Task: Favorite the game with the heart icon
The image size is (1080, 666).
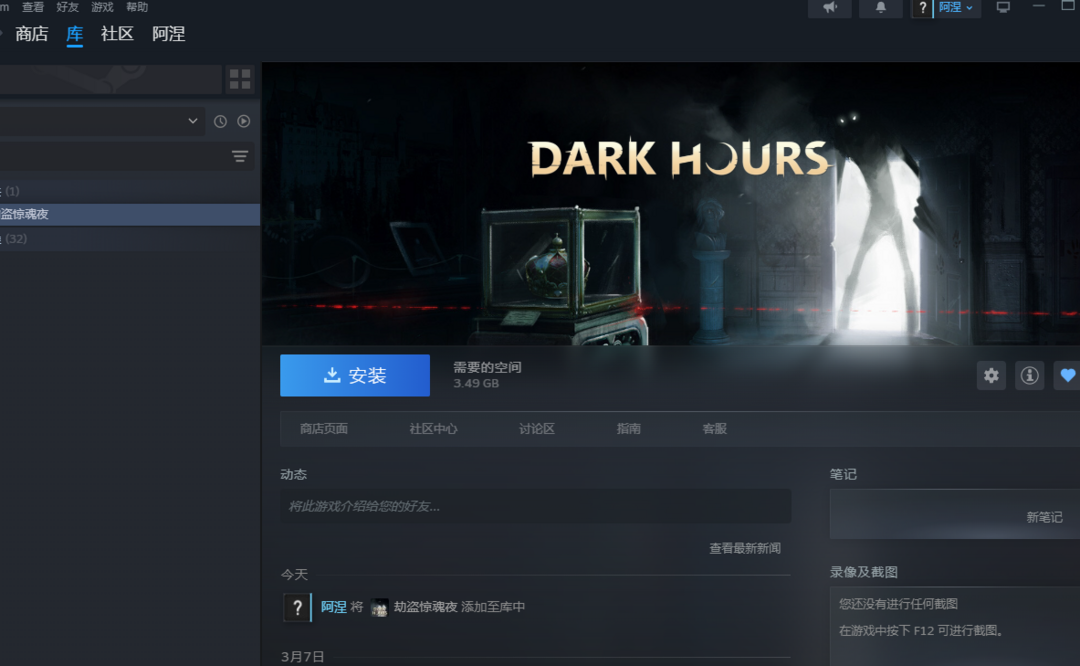Action: pyautogui.click(x=1067, y=375)
